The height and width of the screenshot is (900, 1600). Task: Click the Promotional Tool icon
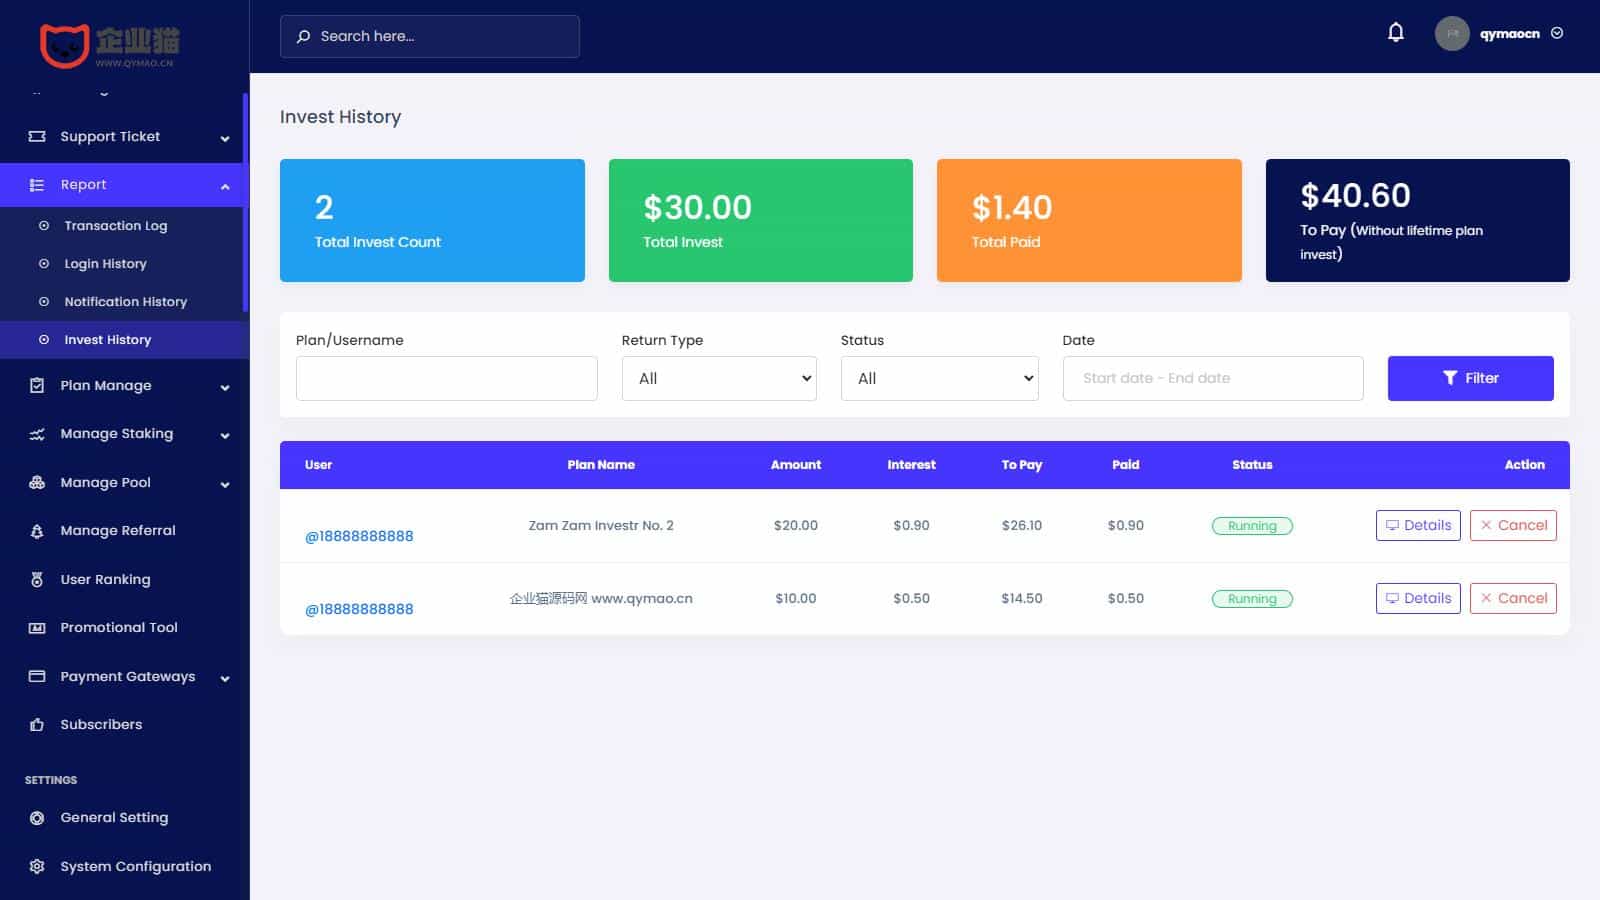pos(37,628)
